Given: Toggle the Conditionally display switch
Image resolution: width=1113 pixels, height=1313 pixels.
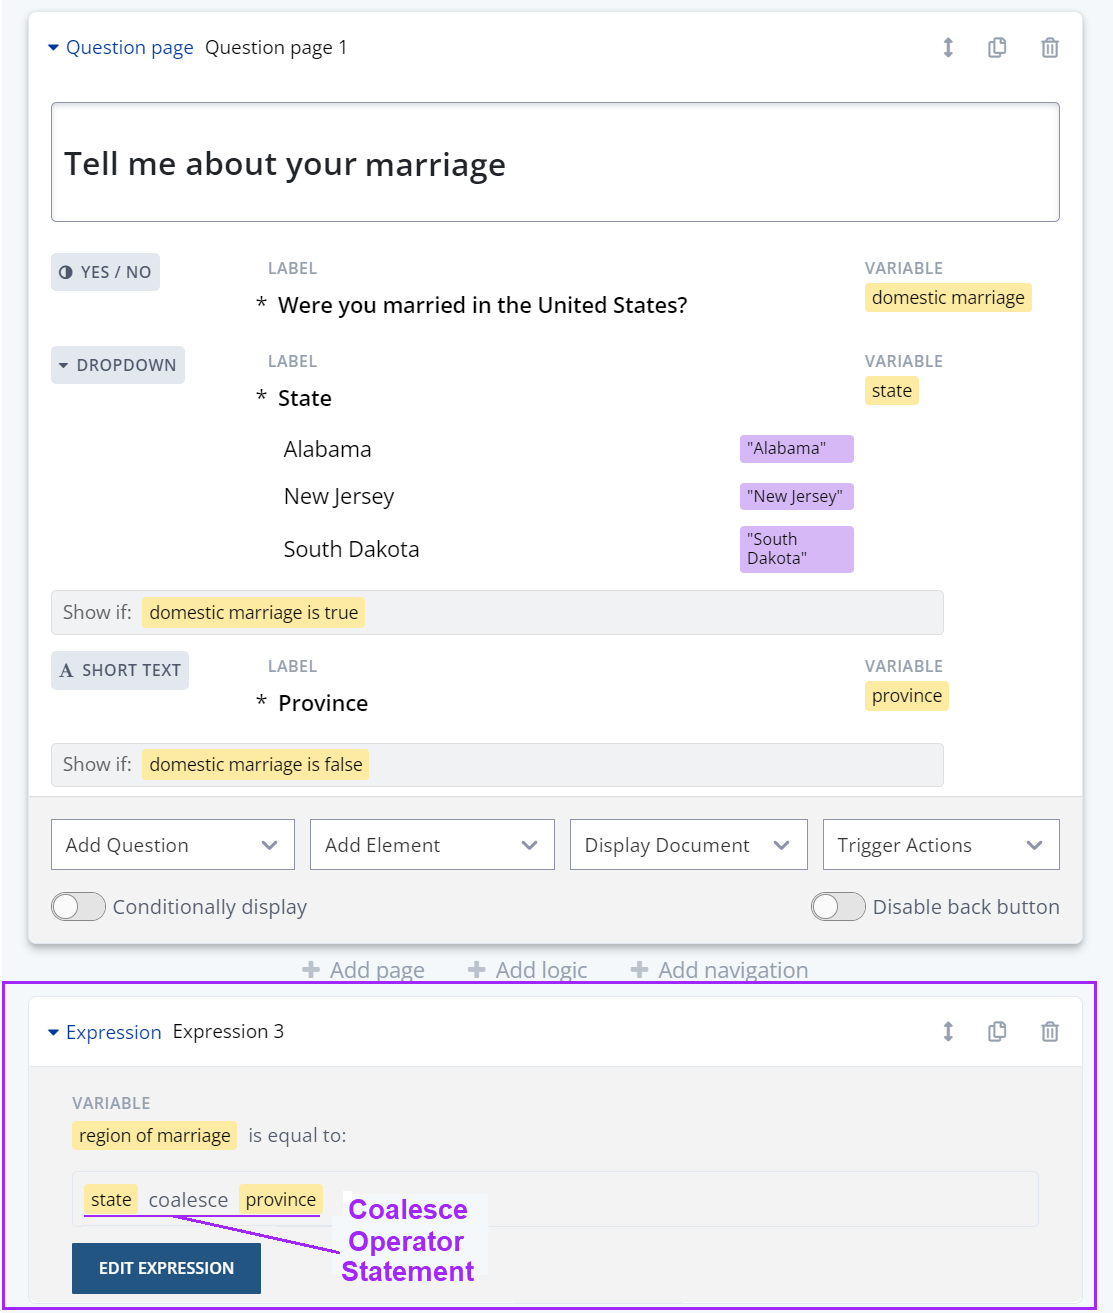Looking at the screenshot, I should [78, 906].
